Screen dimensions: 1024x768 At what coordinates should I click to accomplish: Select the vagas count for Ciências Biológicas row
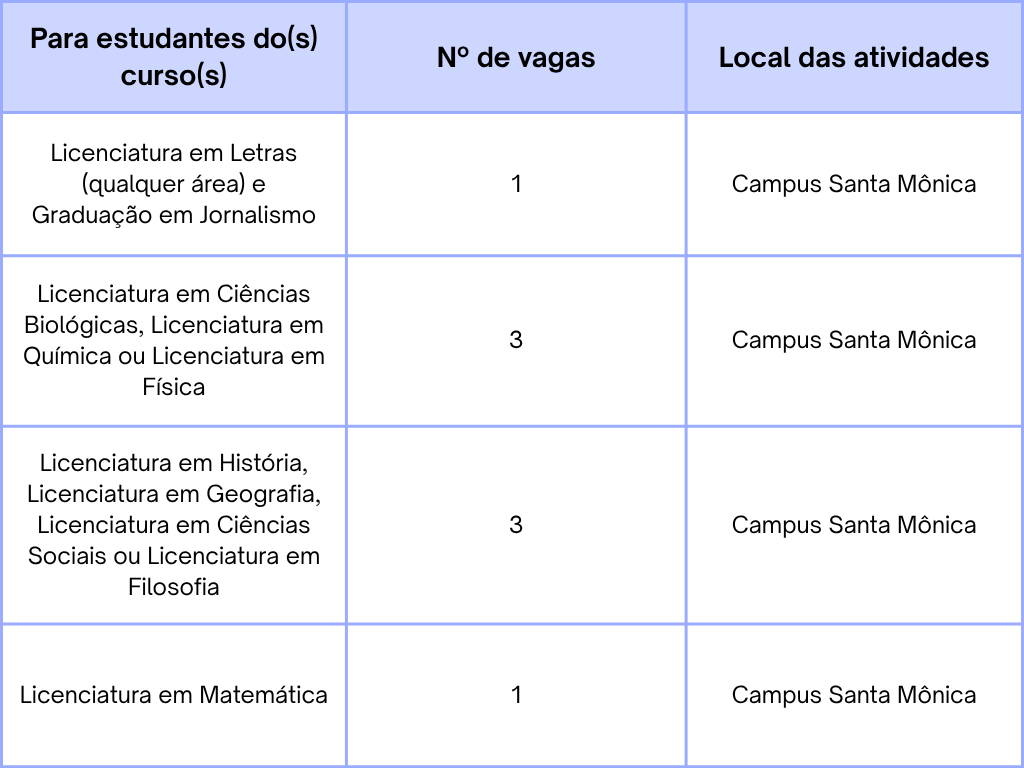pos(516,340)
